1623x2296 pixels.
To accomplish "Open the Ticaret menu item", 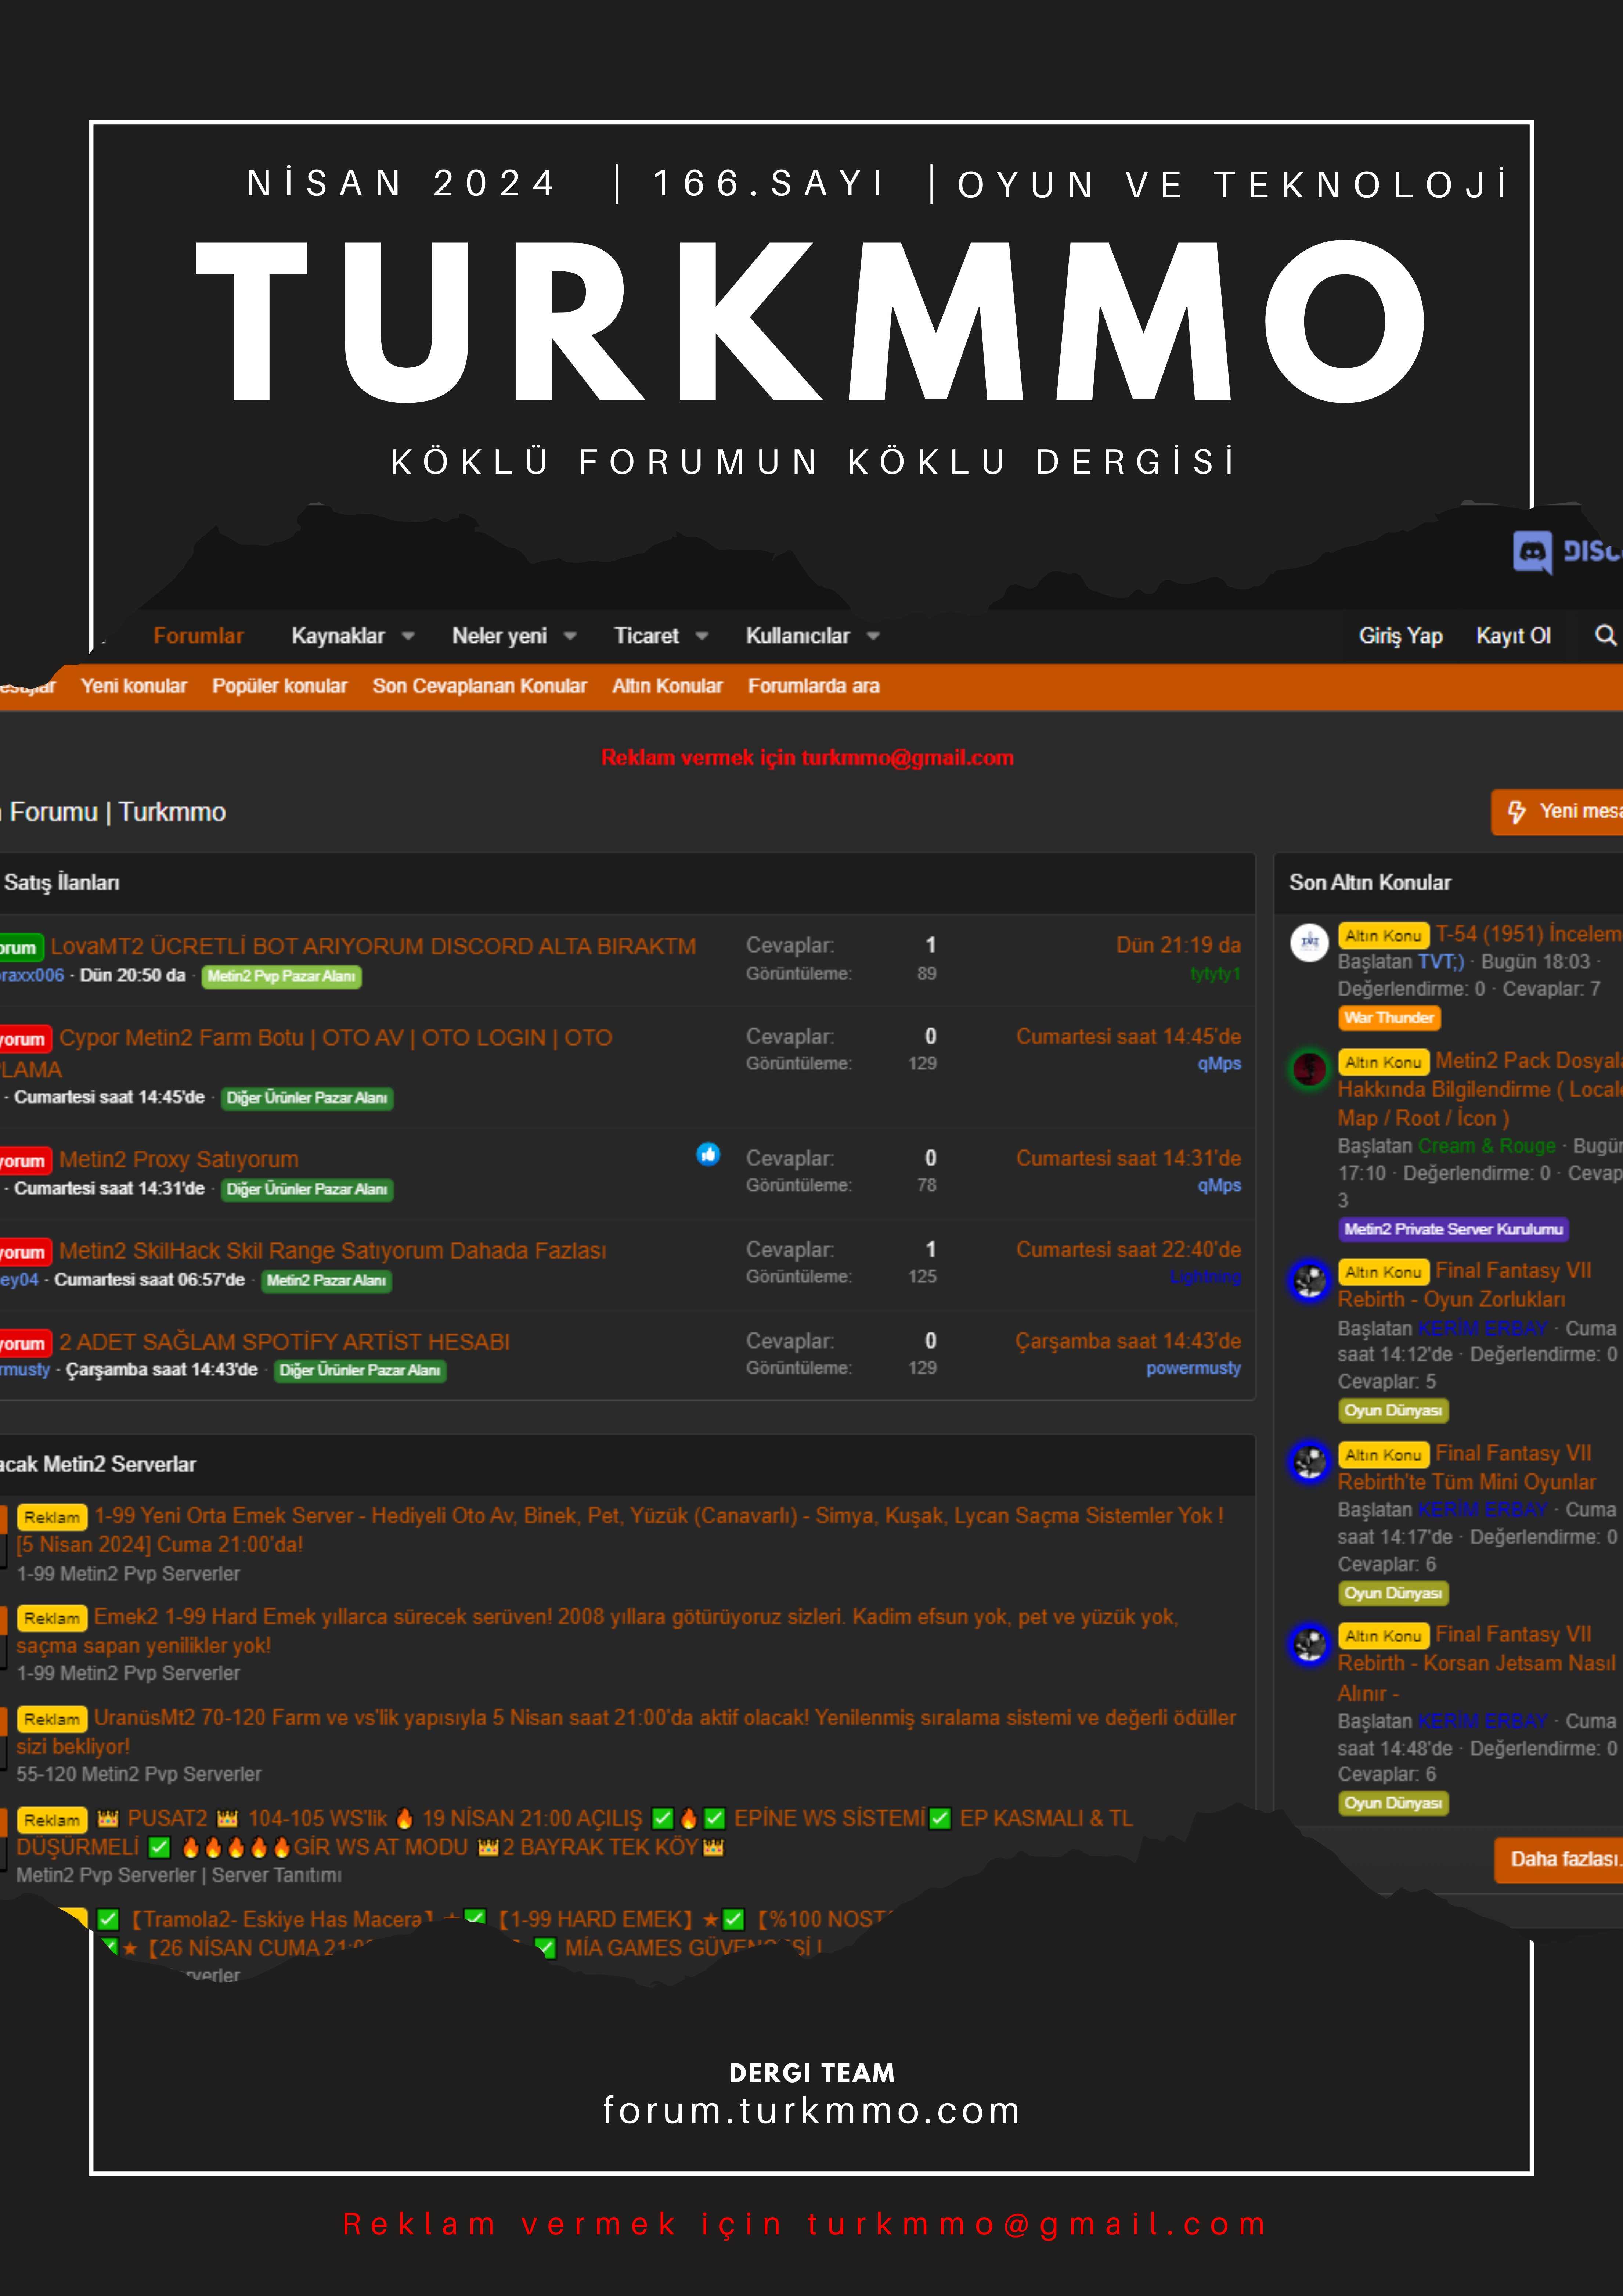I will point(646,636).
